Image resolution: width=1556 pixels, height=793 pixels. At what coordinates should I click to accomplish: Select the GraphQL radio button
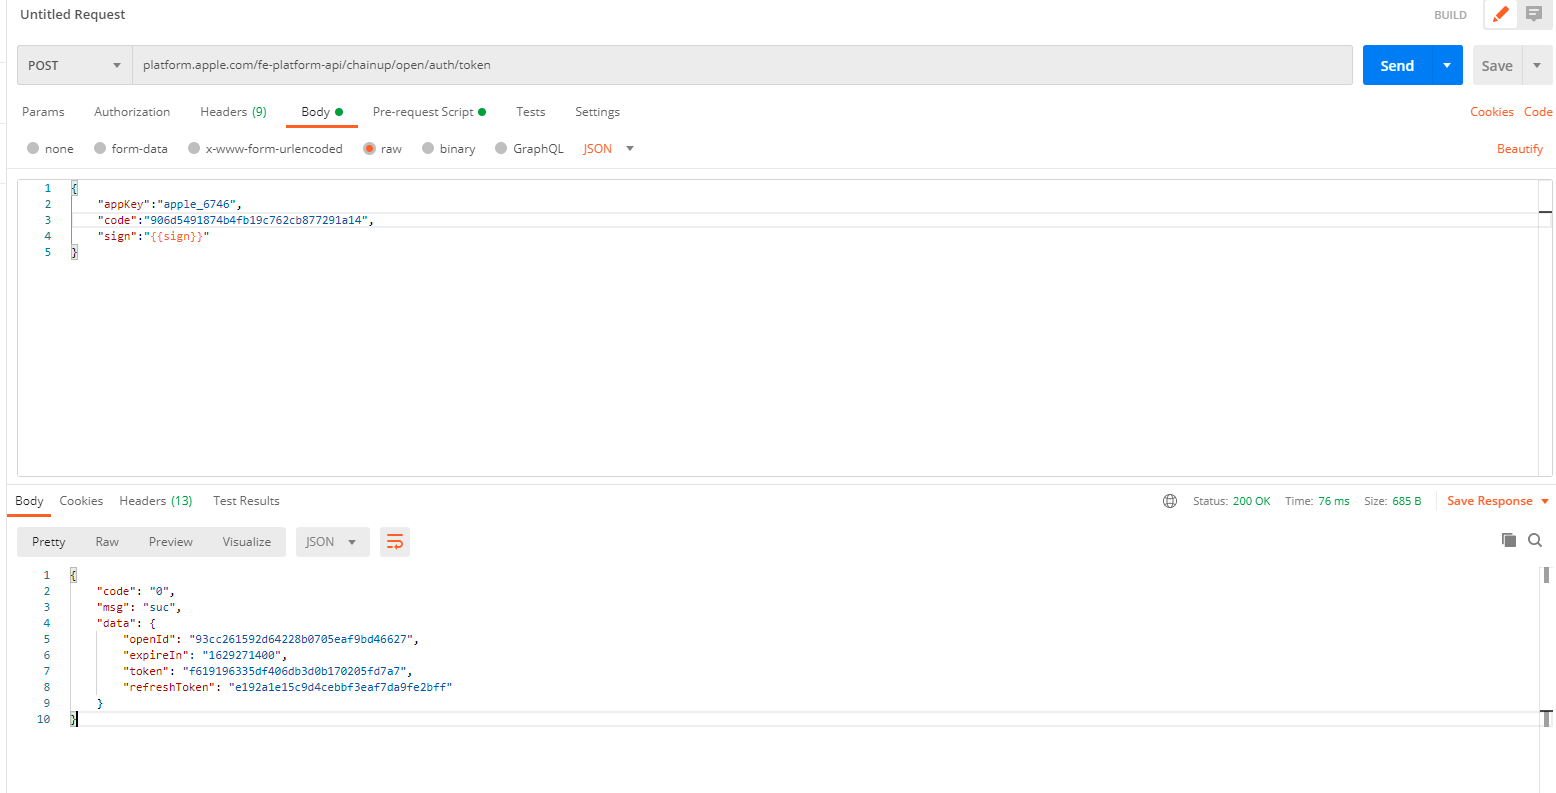point(502,149)
